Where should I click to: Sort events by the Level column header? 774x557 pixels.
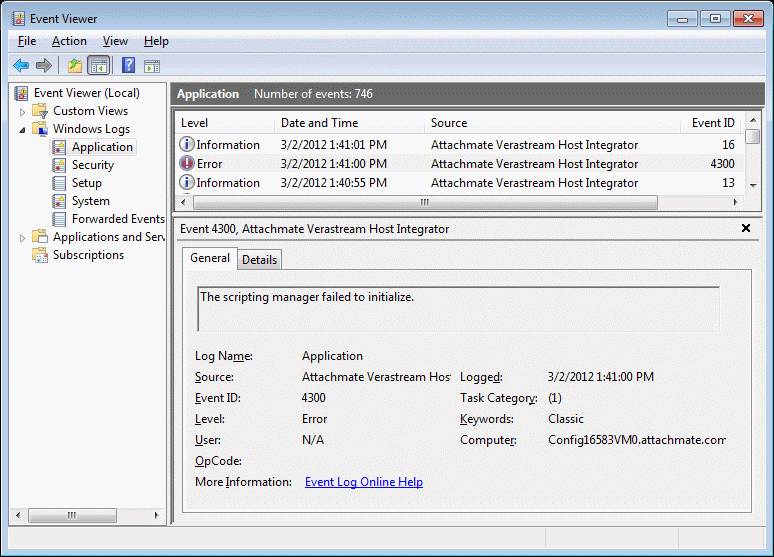click(225, 123)
